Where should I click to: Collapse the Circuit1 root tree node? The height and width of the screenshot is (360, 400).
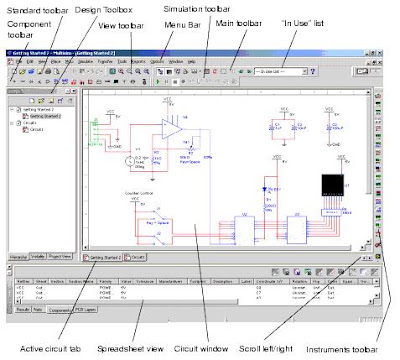[12, 123]
